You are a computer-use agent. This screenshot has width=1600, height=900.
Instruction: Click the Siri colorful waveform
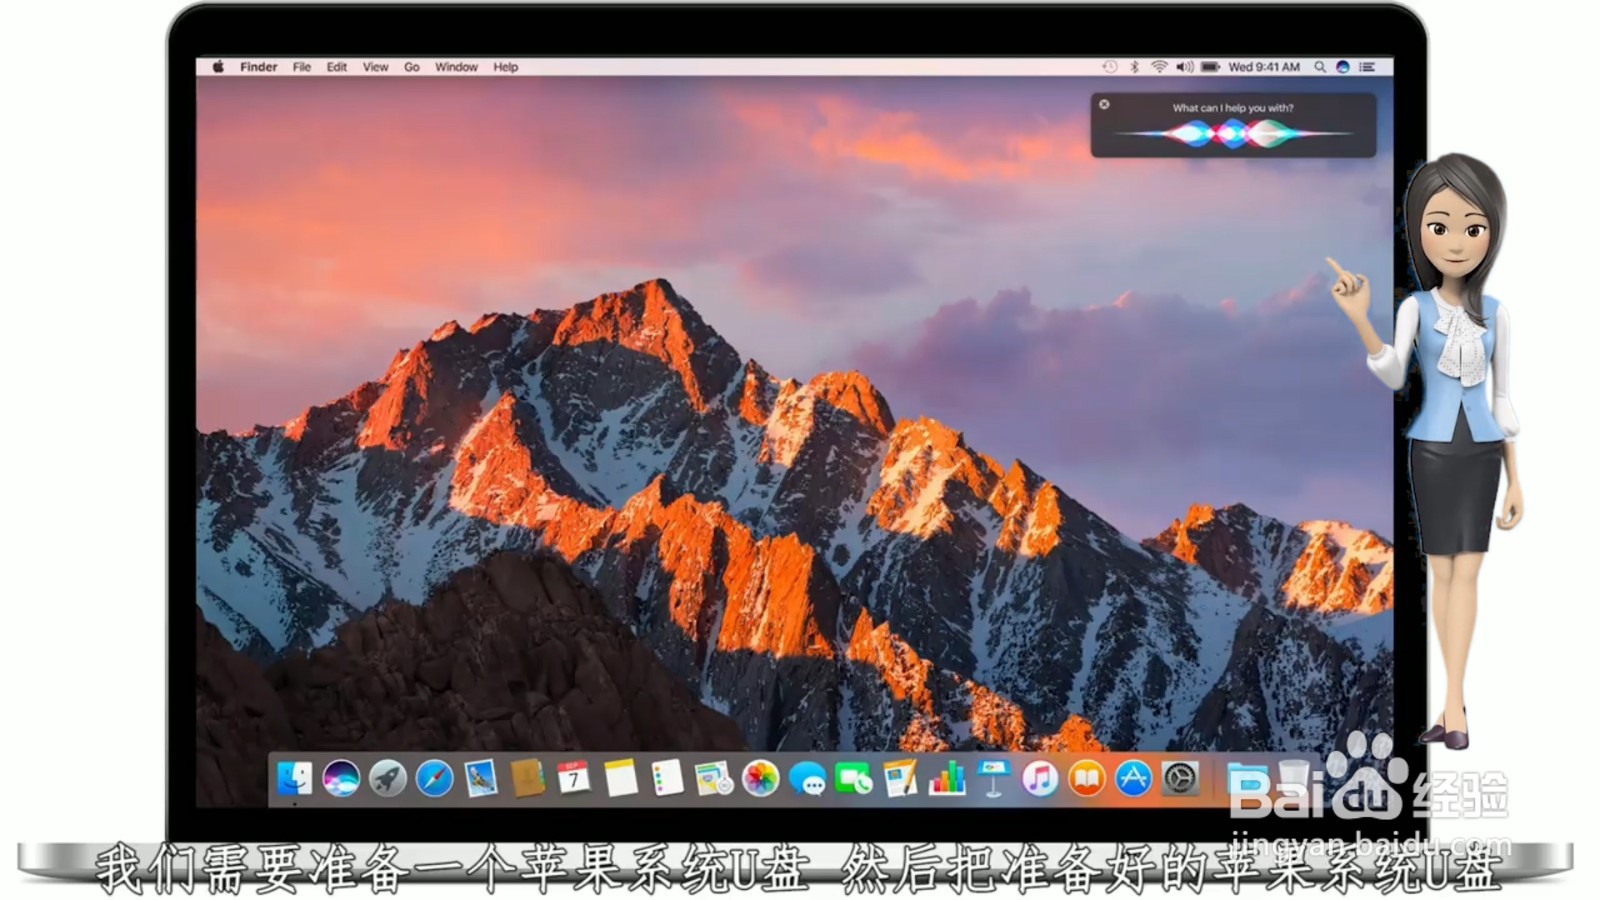pos(1233,133)
